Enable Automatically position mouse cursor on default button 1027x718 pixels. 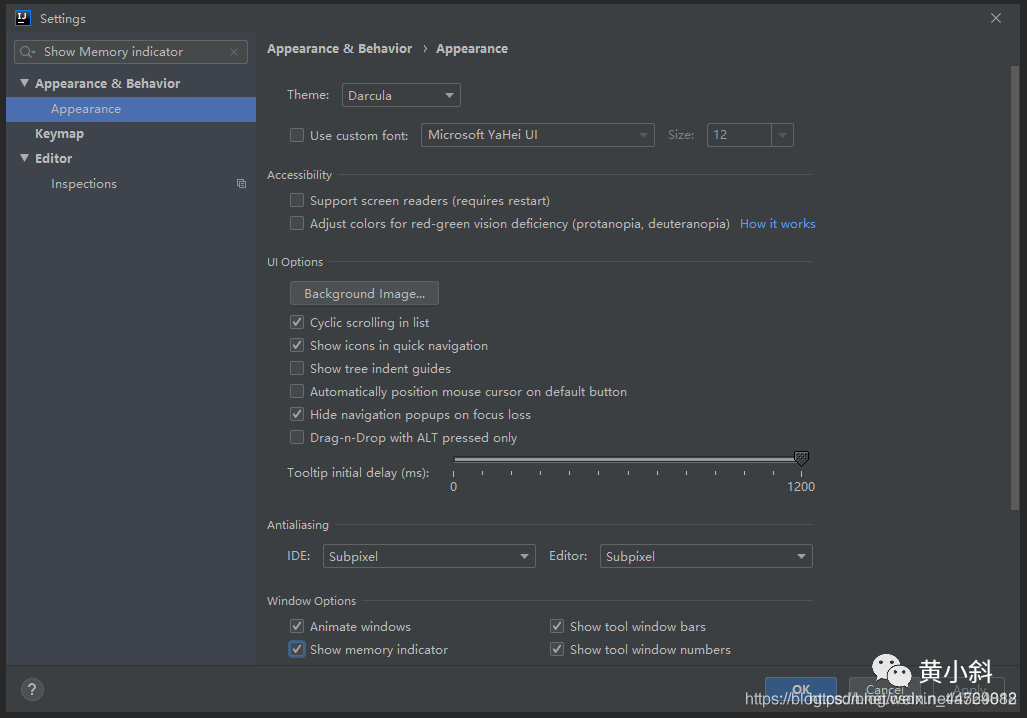pyautogui.click(x=297, y=391)
